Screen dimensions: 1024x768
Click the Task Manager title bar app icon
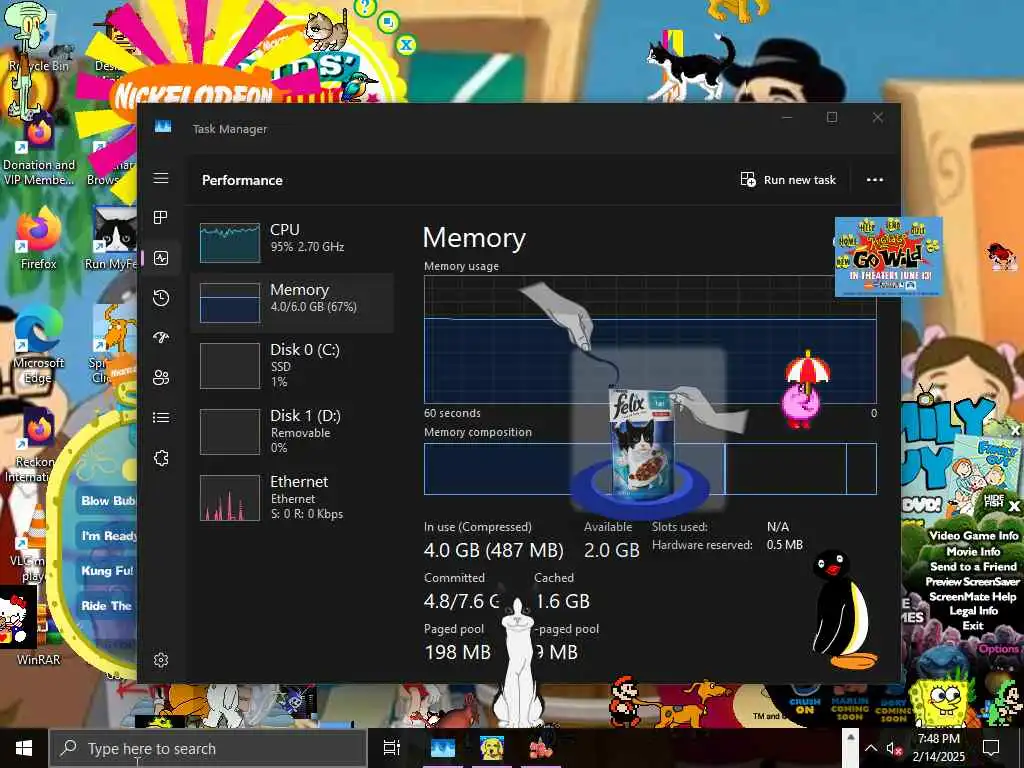[x=163, y=127]
